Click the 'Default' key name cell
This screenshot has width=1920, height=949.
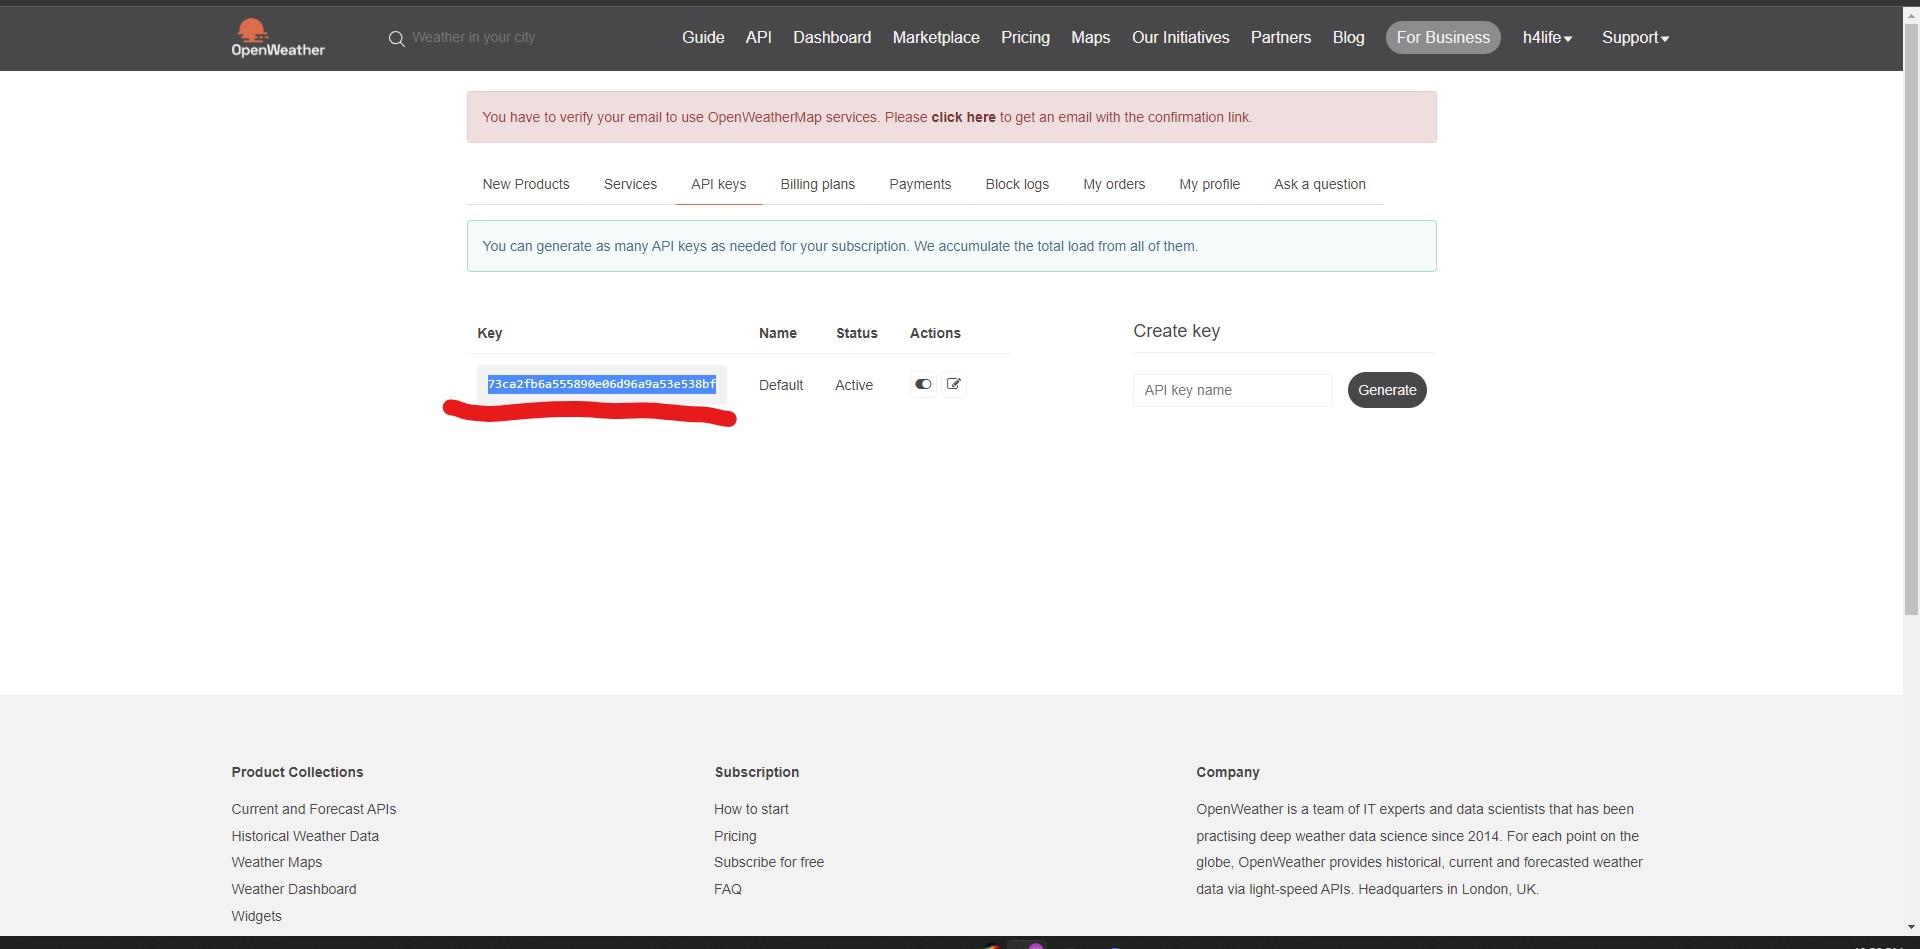click(781, 385)
